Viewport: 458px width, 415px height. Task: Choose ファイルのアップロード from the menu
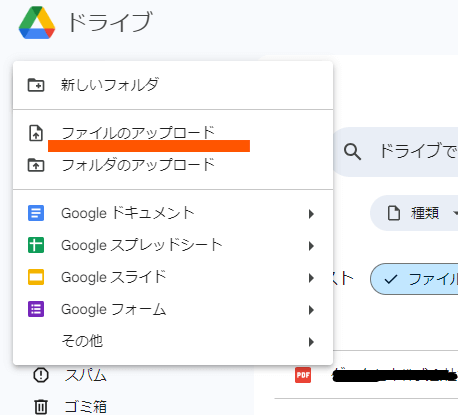pyautogui.click(x=173, y=133)
